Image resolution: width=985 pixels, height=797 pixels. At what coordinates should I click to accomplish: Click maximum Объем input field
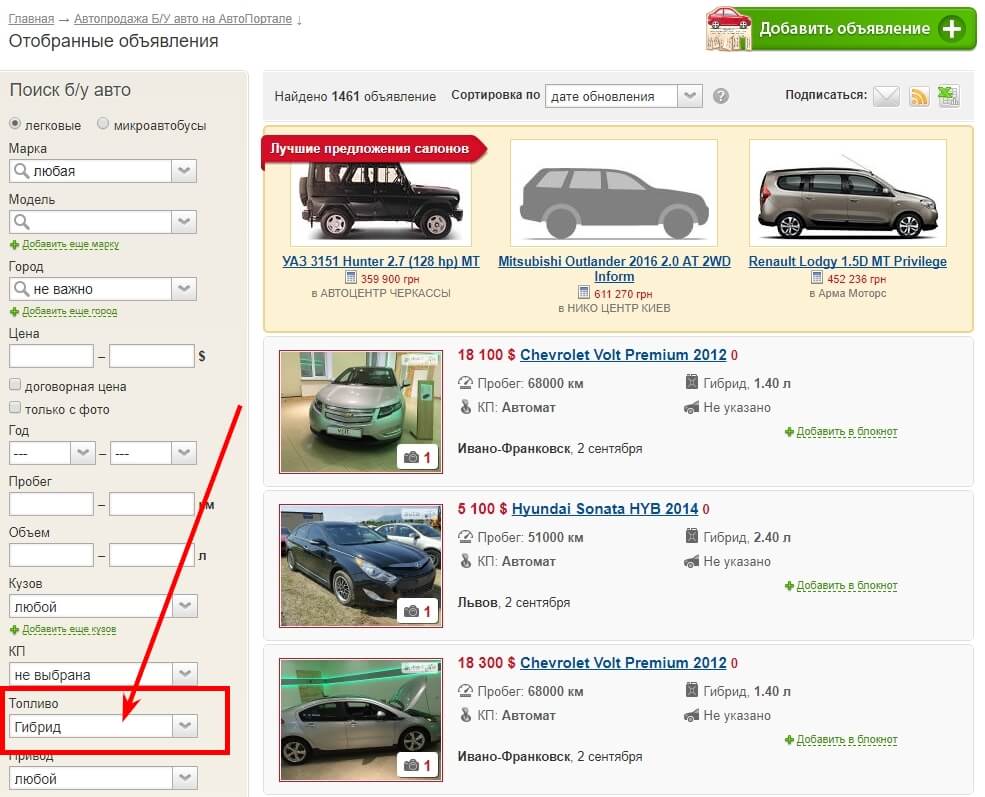click(x=151, y=555)
